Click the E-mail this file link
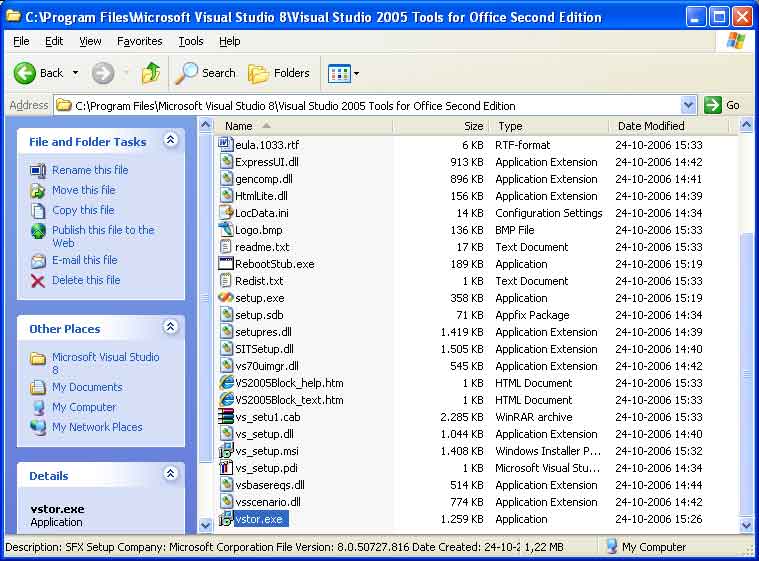This screenshot has width=759, height=561. (85, 260)
